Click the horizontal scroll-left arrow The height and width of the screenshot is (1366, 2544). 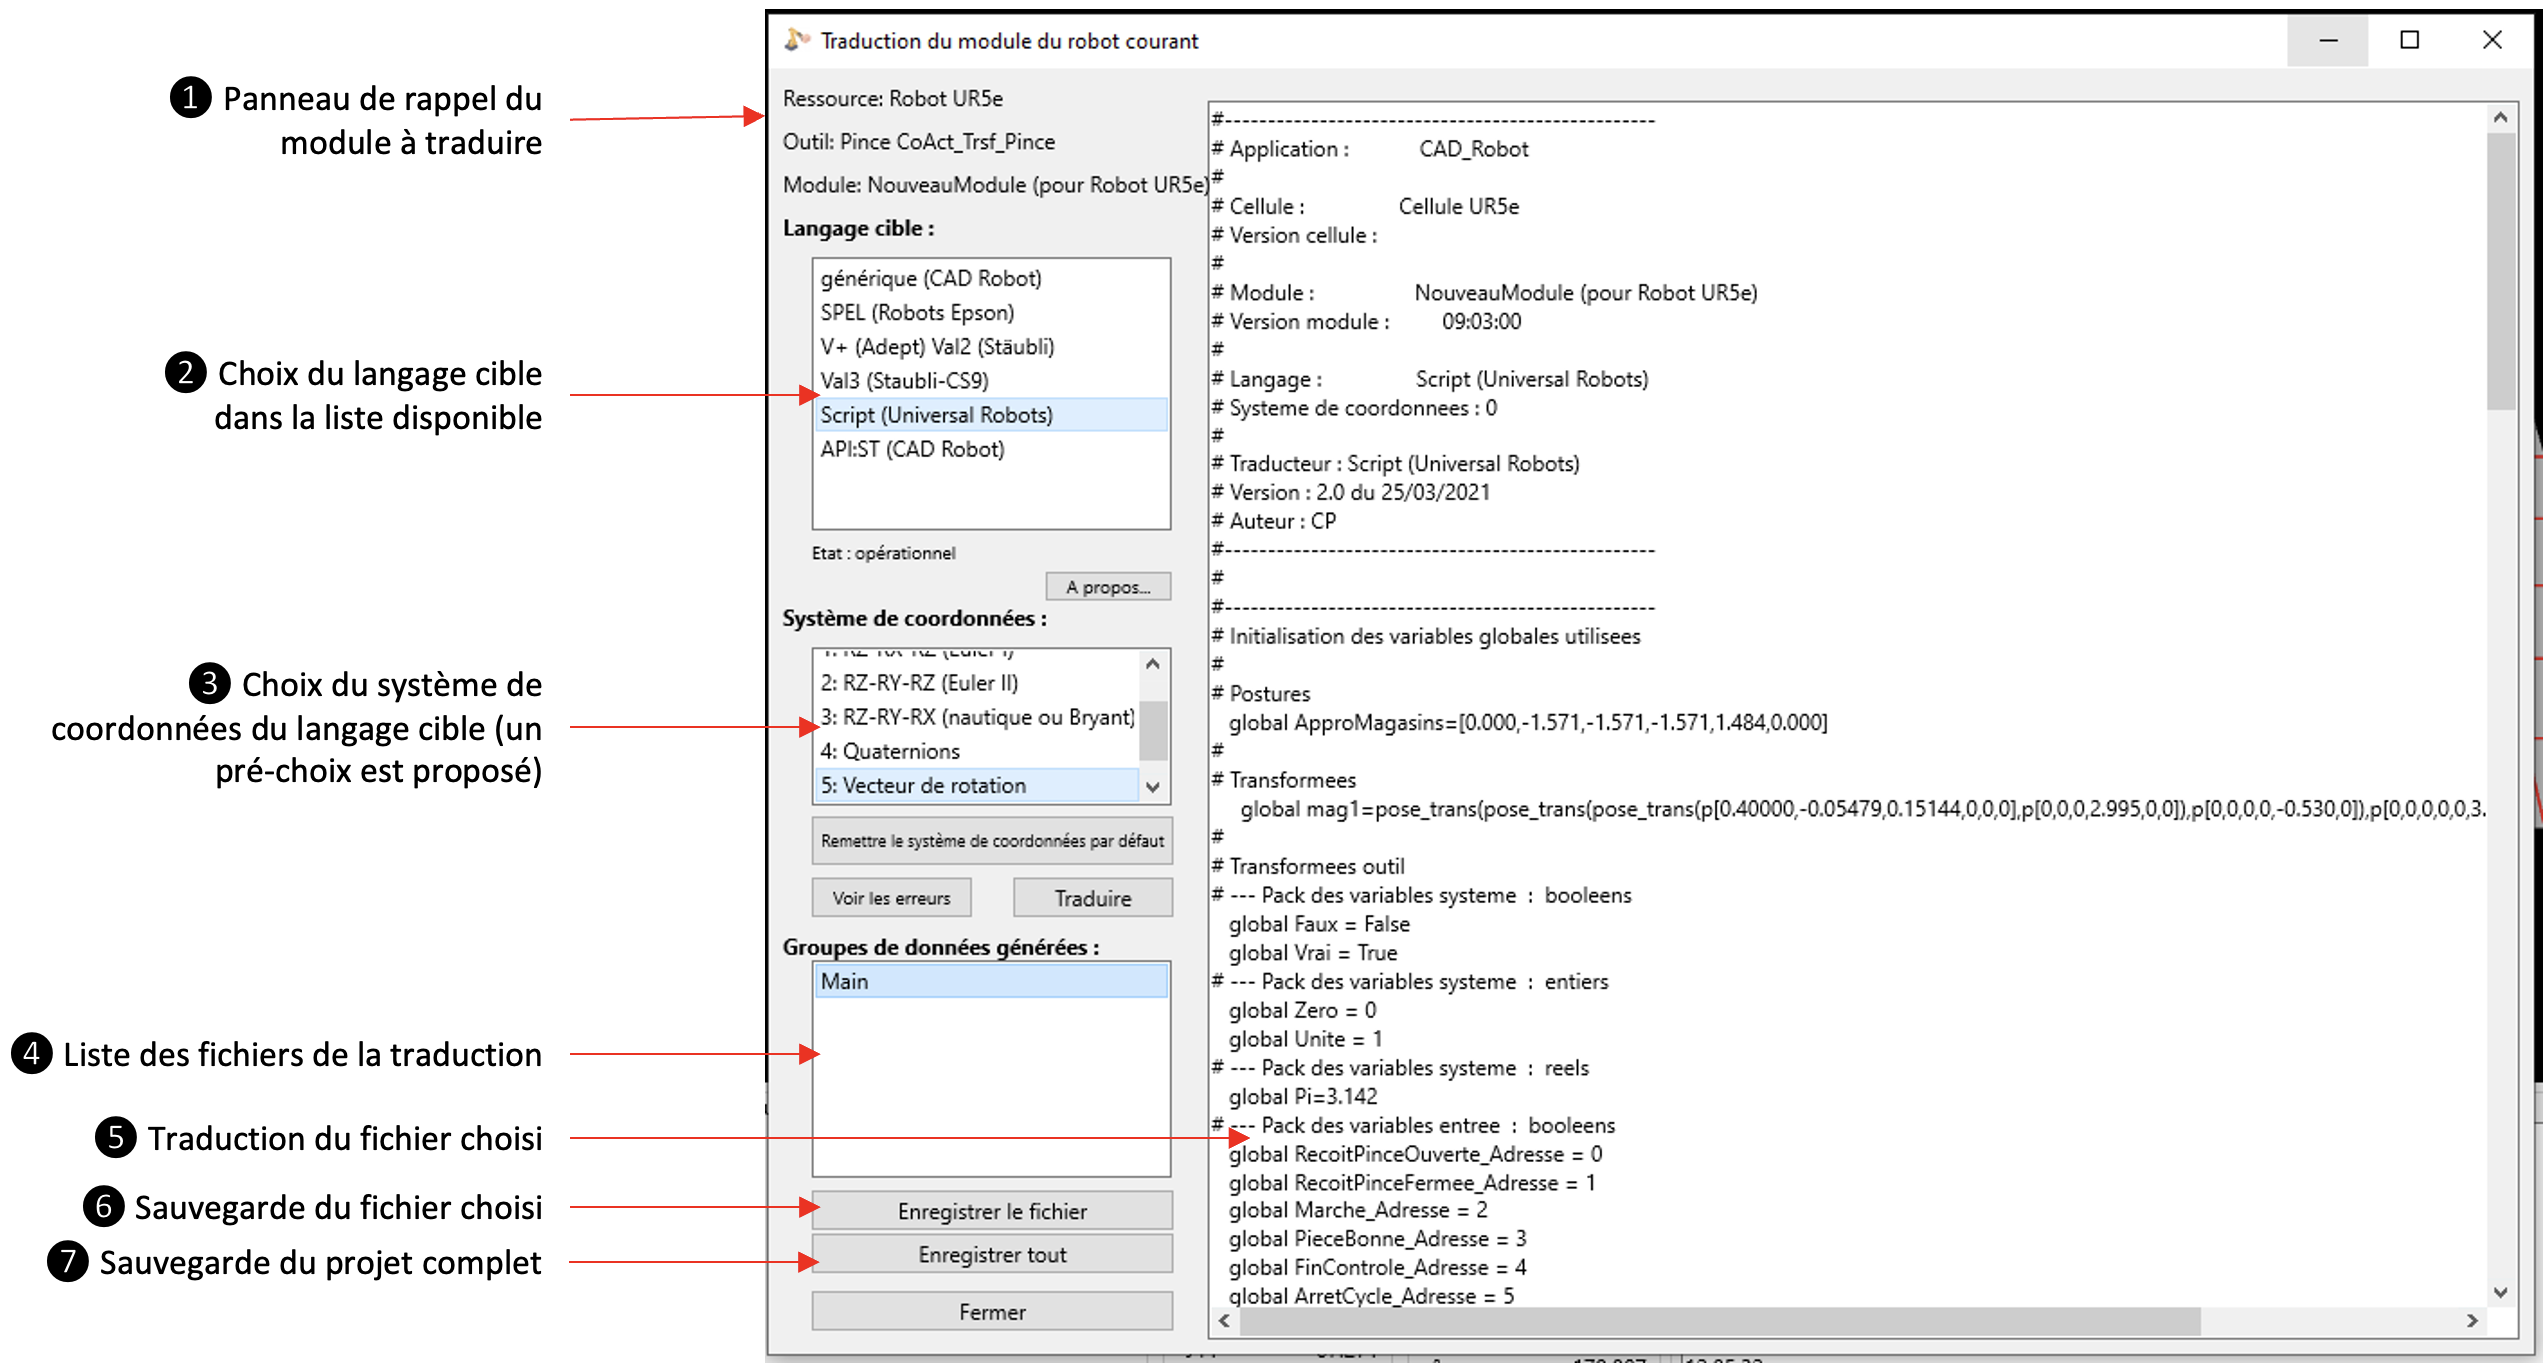(1224, 1321)
